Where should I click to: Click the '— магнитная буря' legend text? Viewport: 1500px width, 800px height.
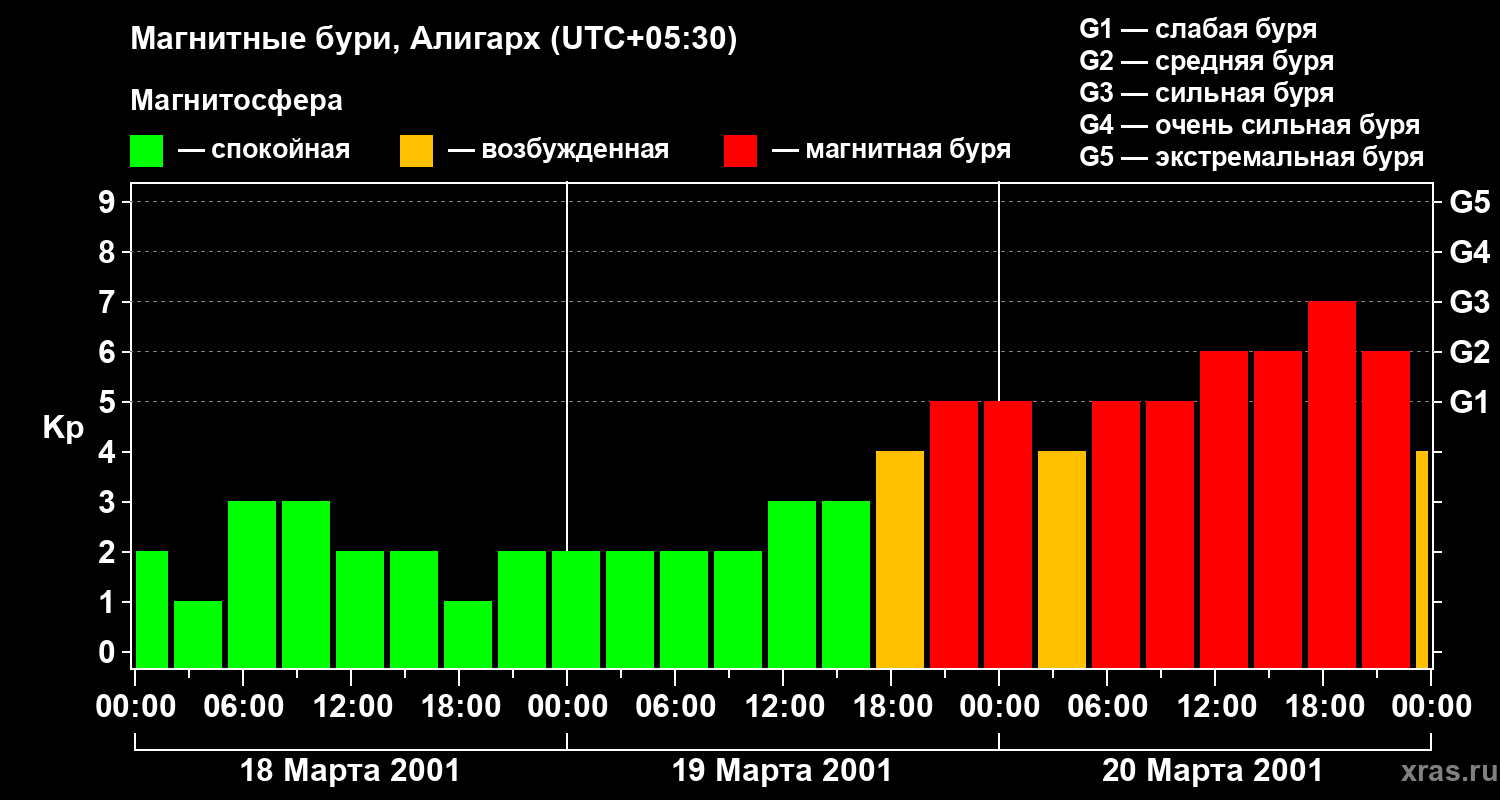[x=891, y=151]
